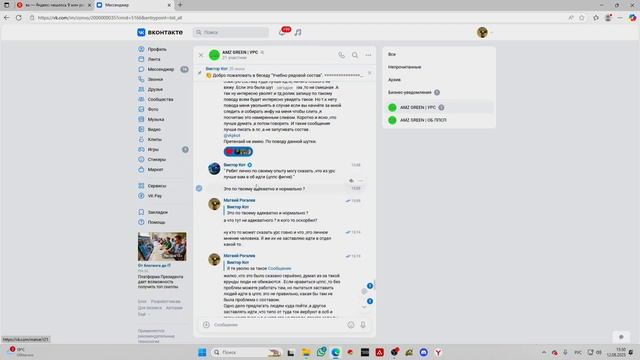Open the AMZ GREEN | УРС chat title
This screenshot has width=640, height=360.
(x=240, y=52)
